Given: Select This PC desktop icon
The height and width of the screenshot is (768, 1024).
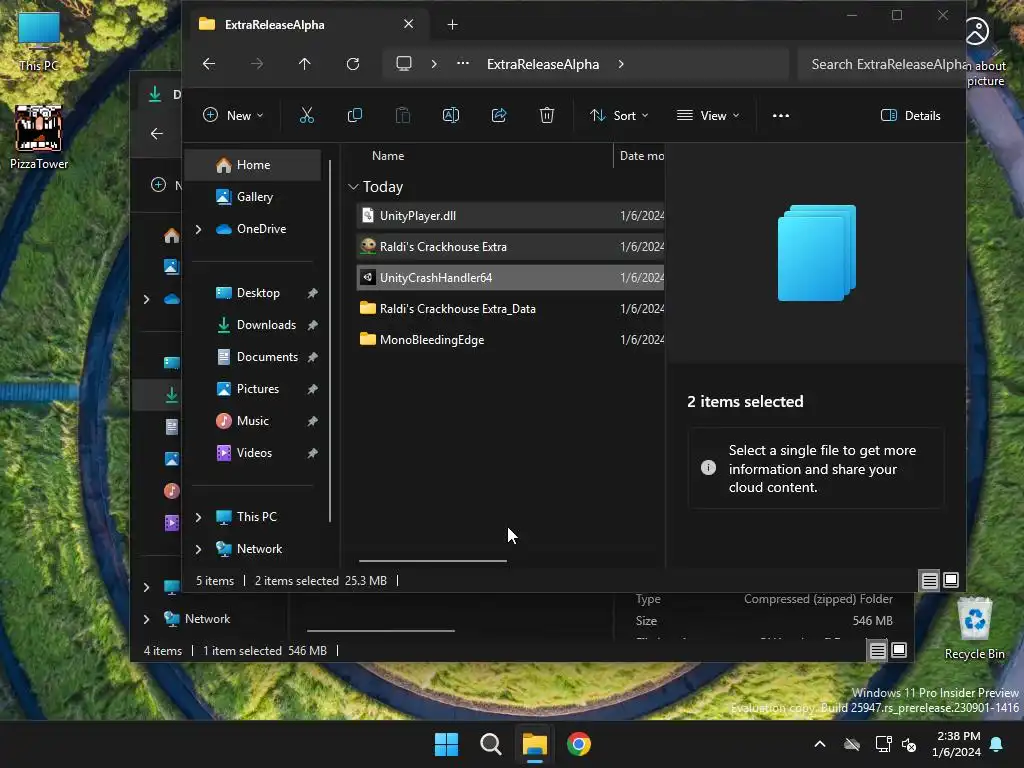Looking at the screenshot, I should 39,41.
